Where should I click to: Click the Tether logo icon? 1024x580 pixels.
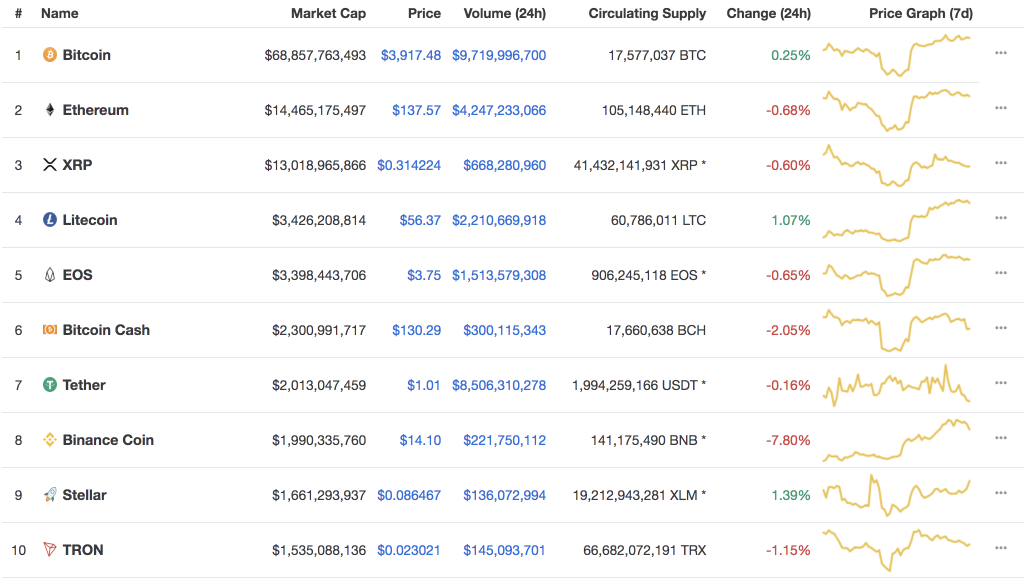click(x=50, y=385)
